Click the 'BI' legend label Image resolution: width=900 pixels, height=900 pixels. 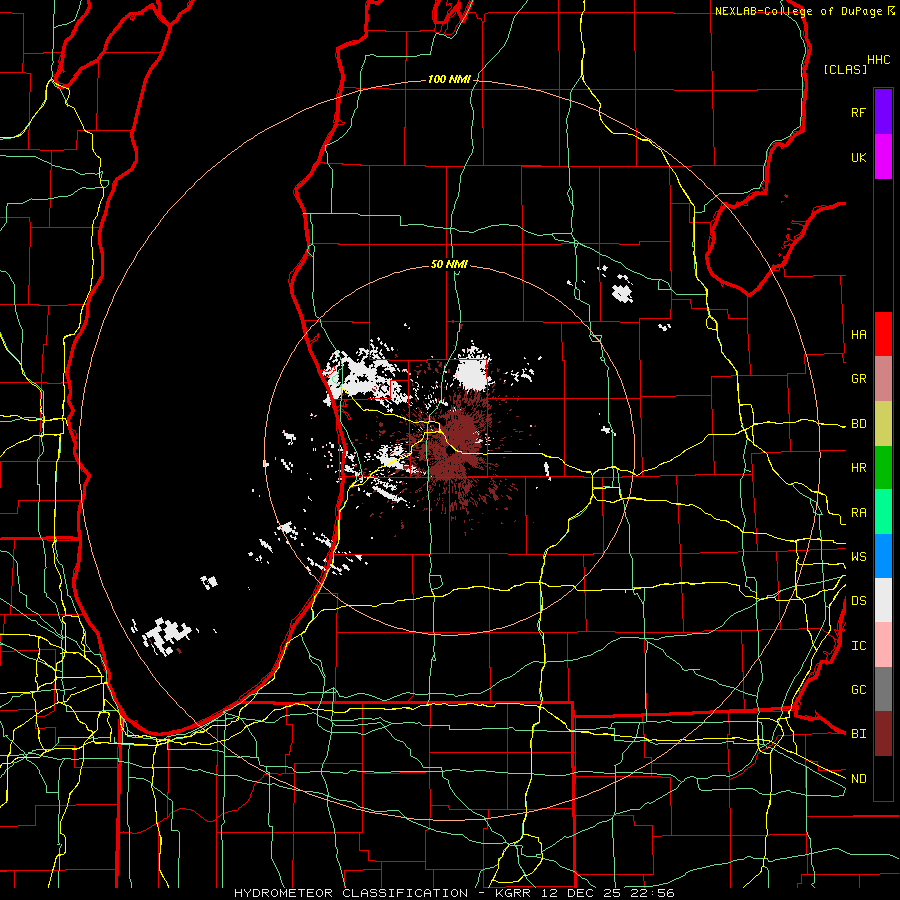858,734
